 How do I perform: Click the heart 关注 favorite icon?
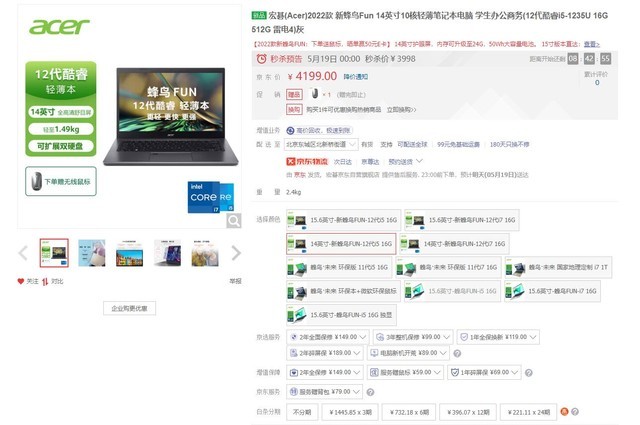click(20, 281)
